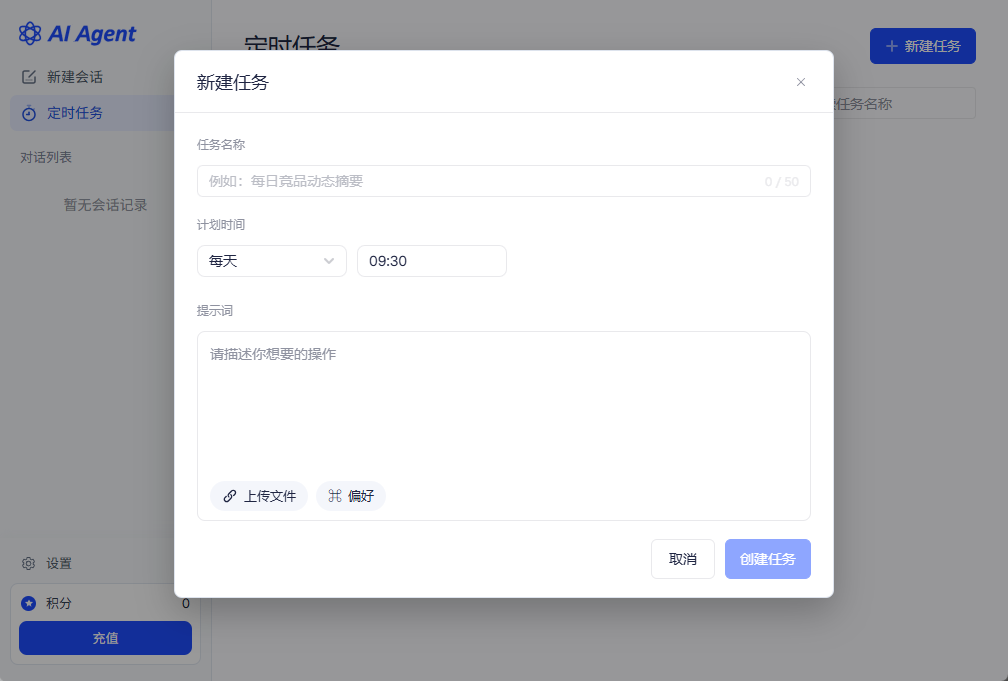Select 新建会话 in the sidebar

click(x=92, y=77)
